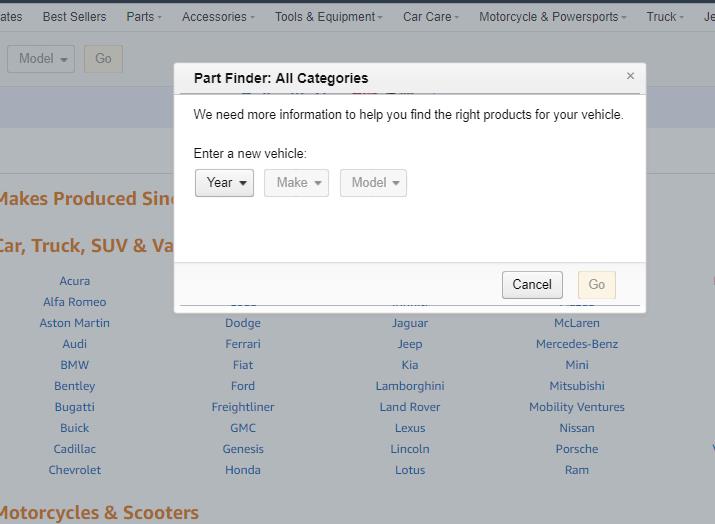
Task: Expand the Tools & Equipment menu
Action: (328, 17)
